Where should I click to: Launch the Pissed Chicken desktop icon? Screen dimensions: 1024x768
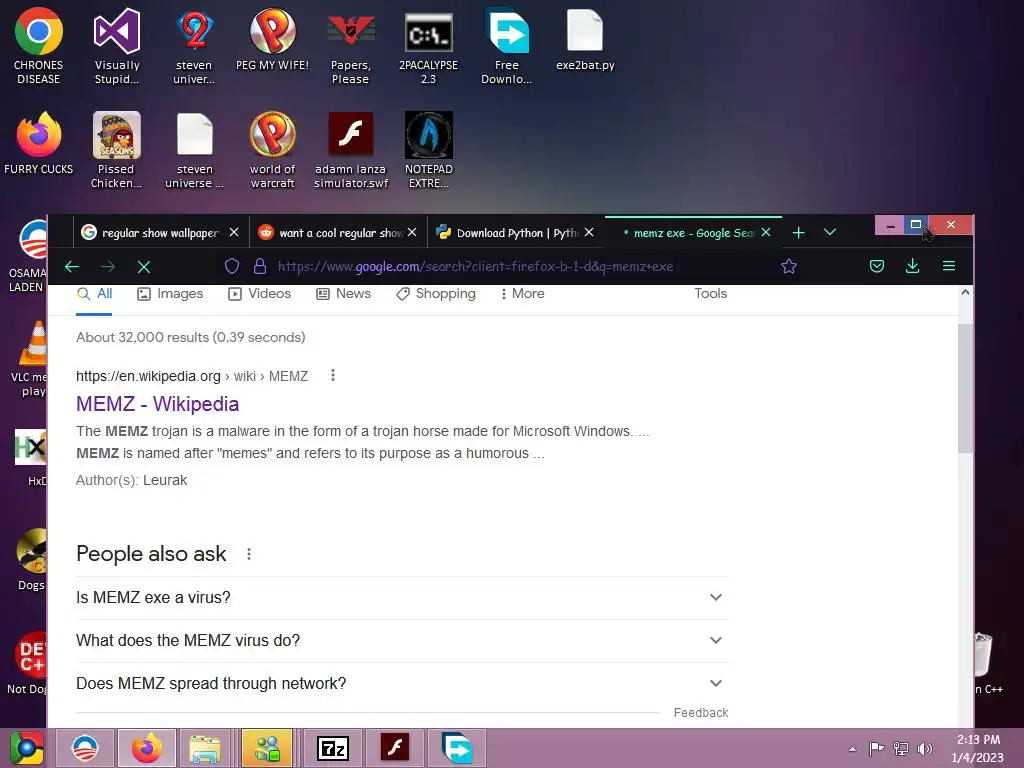click(116, 150)
